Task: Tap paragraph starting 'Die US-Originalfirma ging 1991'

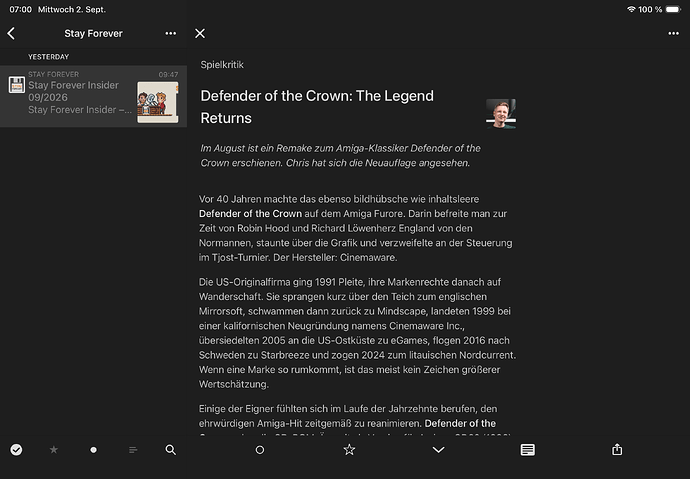Action: (x=357, y=333)
